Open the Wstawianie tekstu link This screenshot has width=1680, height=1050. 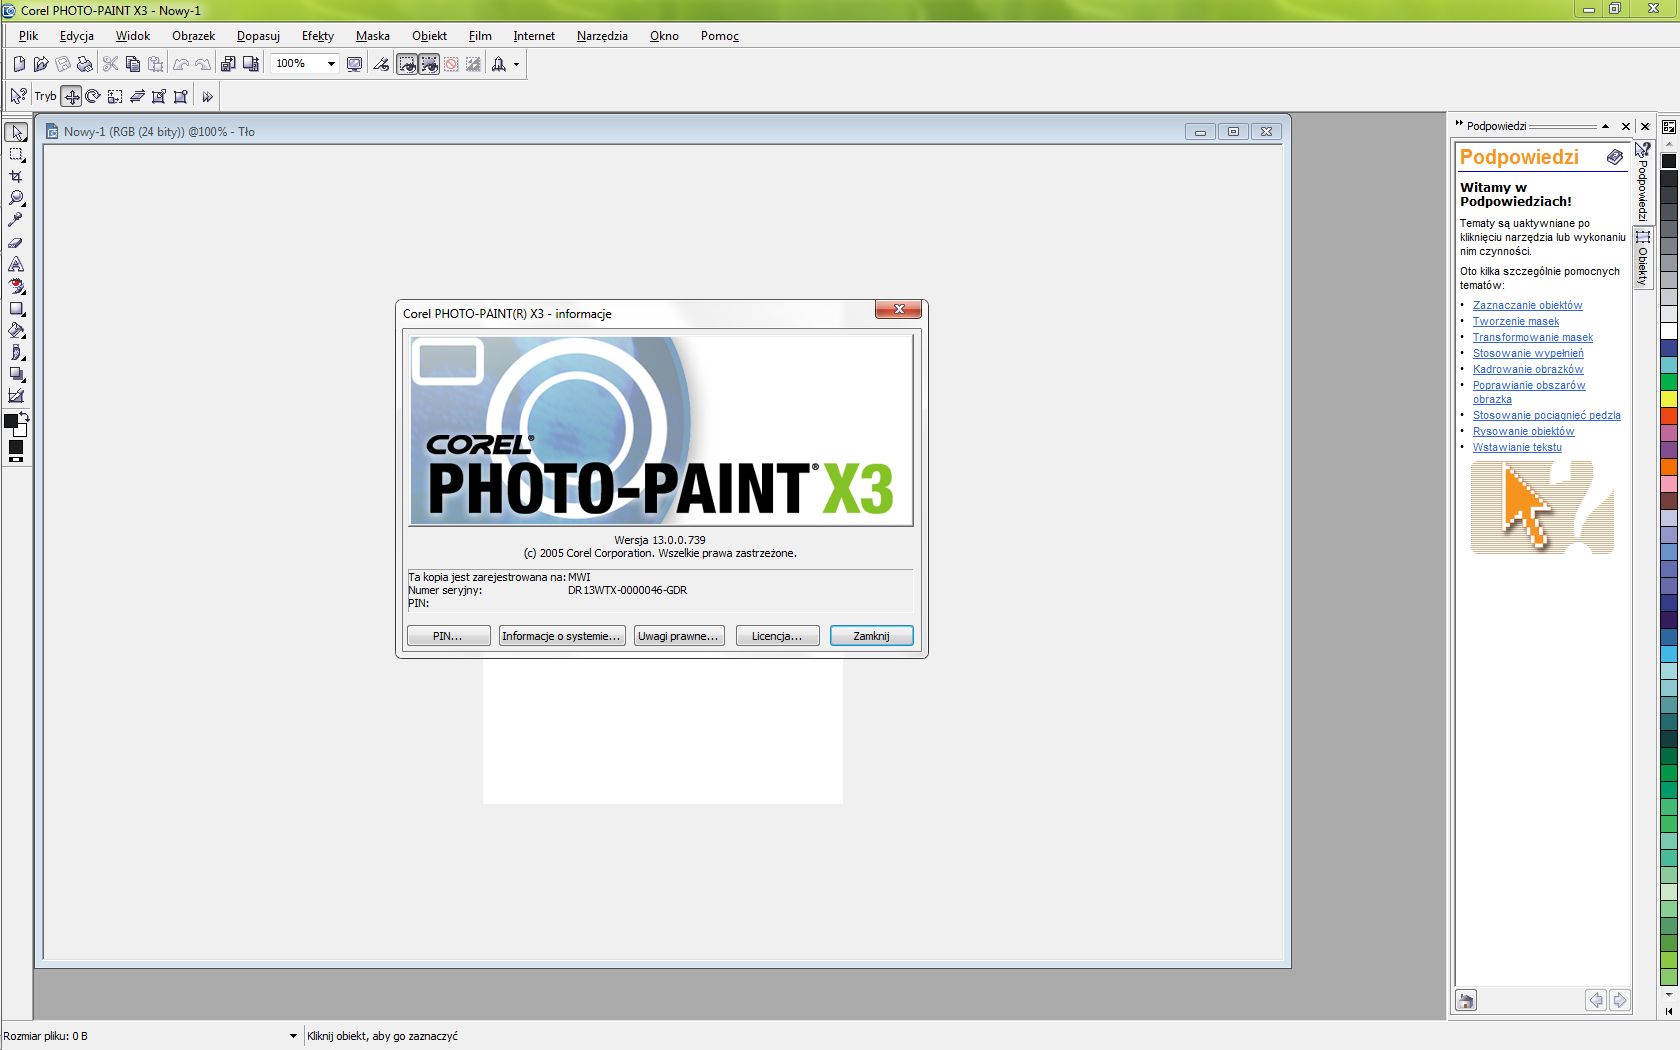pyautogui.click(x=1516, y=447)
